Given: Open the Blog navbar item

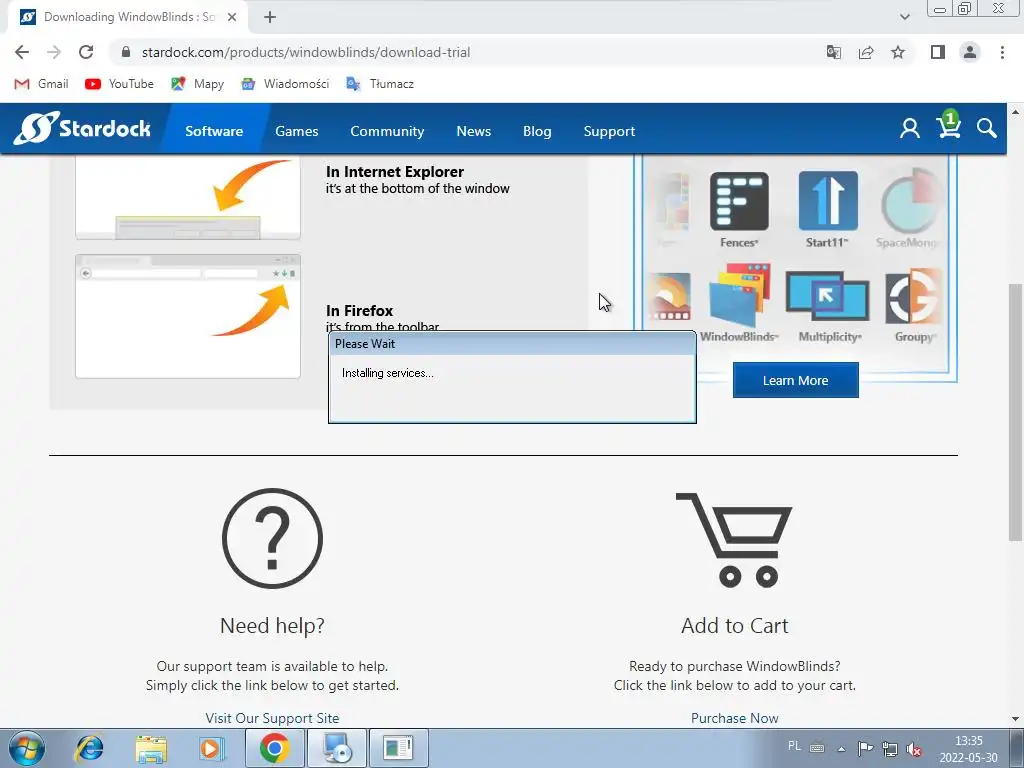Looking at the screenshot, I should pos(537,131).
